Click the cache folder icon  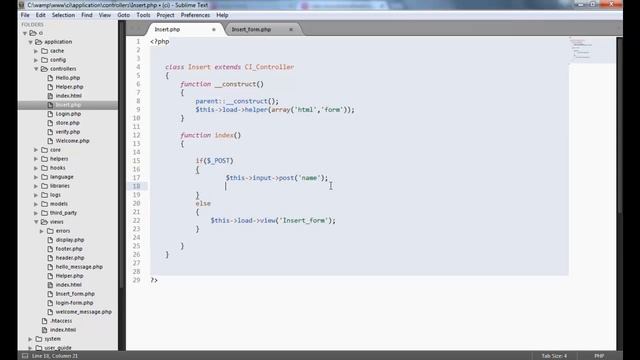pyautogui.click(x=44, y=51)
